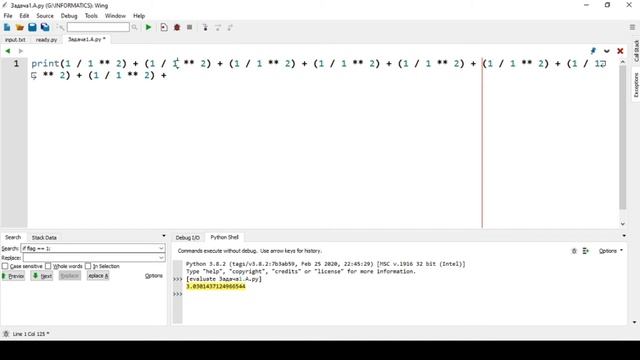
Task: Click the red bug debug icon
Action: tap(177, 27)
